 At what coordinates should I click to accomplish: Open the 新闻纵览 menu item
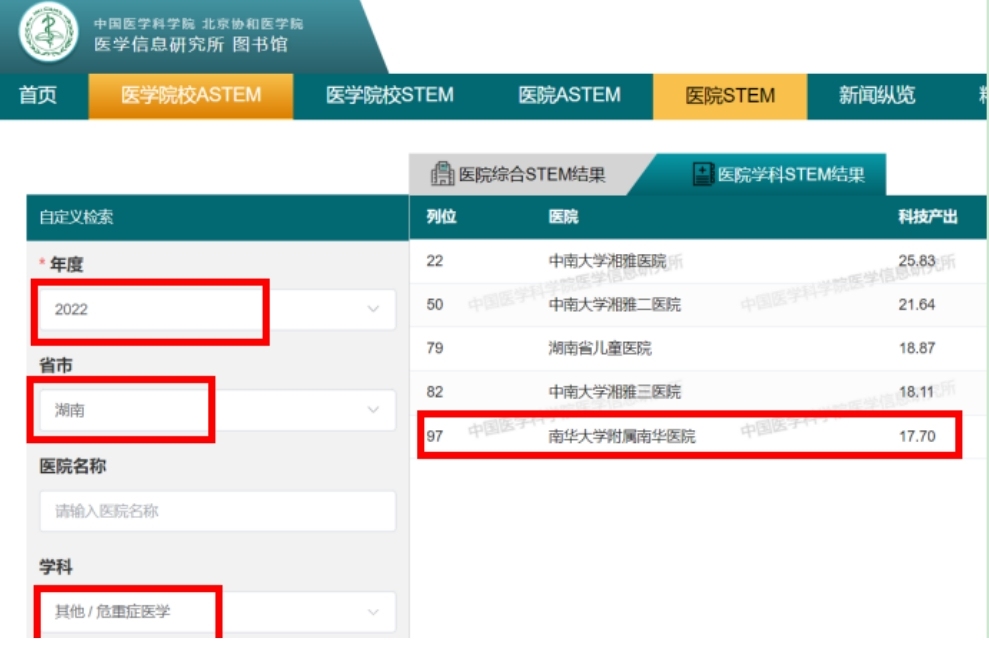click(876, 96)
